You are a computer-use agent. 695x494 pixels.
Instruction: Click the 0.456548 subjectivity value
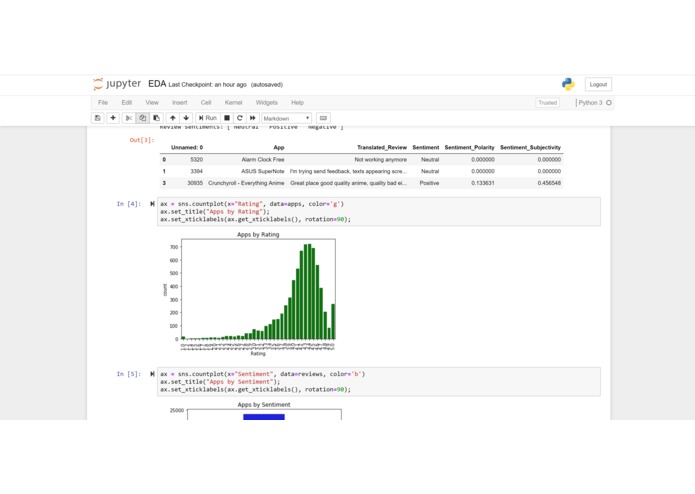(x=549, y=183)
